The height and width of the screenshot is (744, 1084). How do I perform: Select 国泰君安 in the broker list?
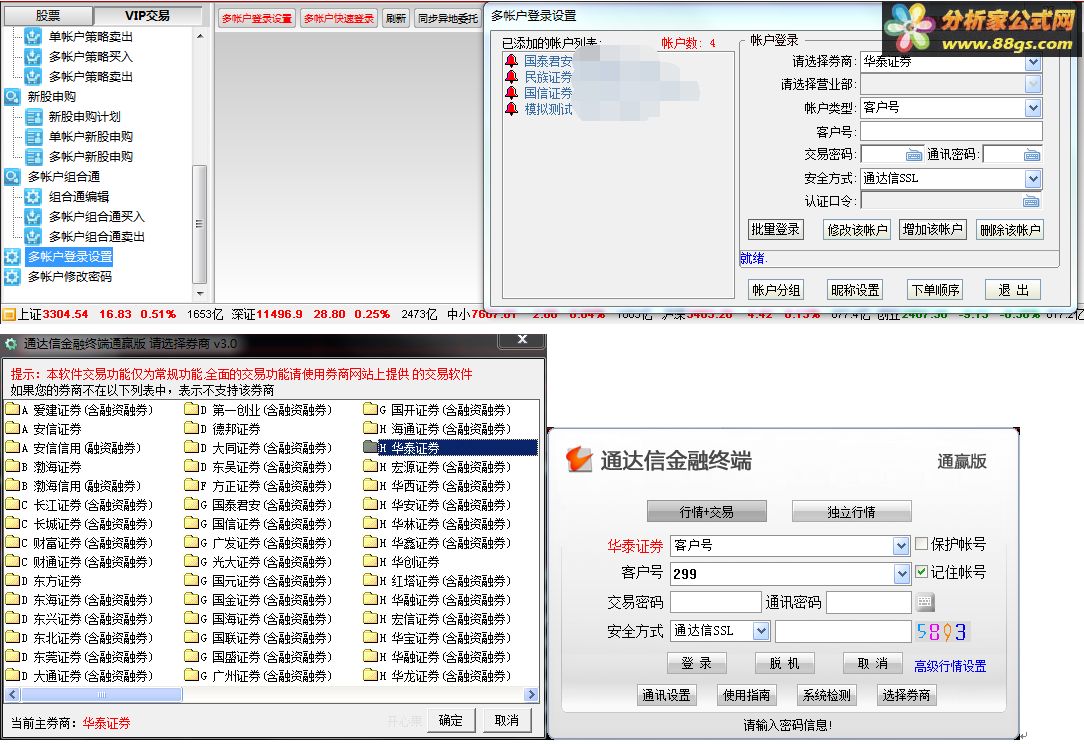[259, 505]
